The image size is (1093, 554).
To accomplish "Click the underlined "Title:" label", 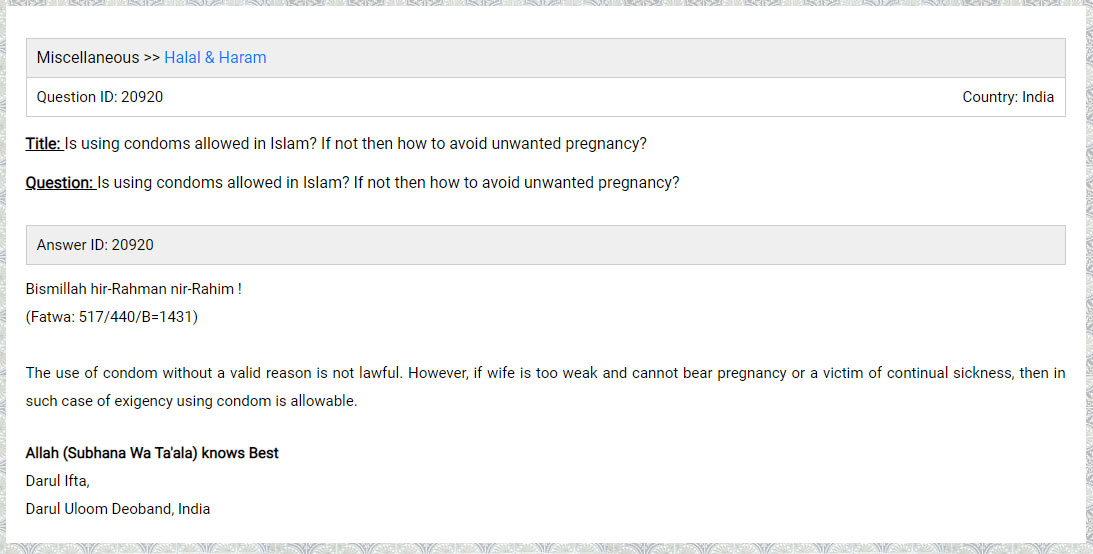I will pos(43,143).
